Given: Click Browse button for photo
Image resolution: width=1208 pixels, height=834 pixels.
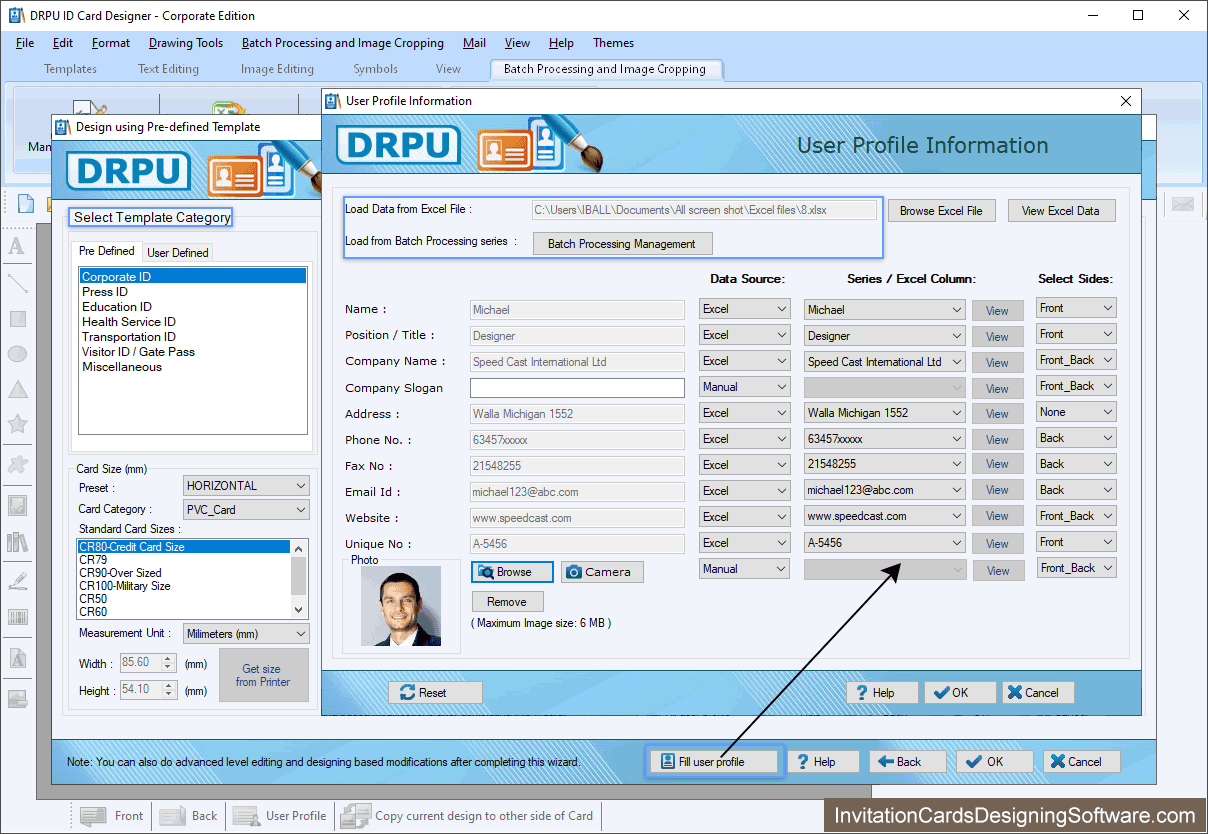Looking at the screenshot, I should click(513, 572).
